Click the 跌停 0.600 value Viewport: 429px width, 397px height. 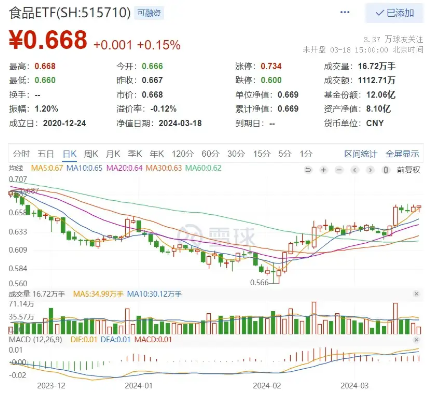pyautogui.click(x=271, y=80)
